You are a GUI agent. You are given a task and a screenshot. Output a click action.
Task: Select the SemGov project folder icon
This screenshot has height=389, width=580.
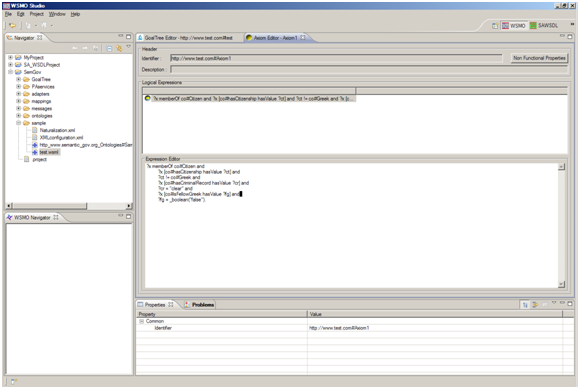(x=18, y=72)
